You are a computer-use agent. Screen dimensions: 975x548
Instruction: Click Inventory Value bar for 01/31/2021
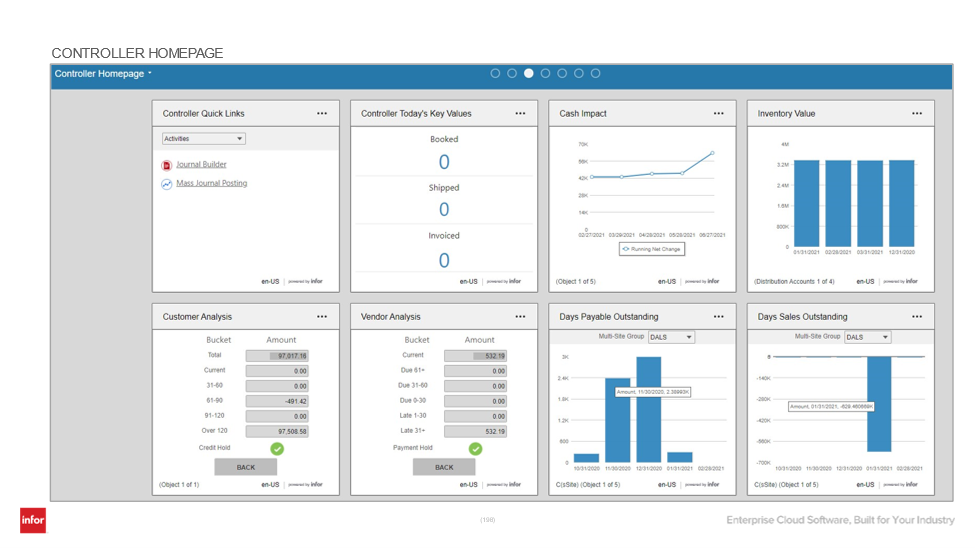click(806, 204)
